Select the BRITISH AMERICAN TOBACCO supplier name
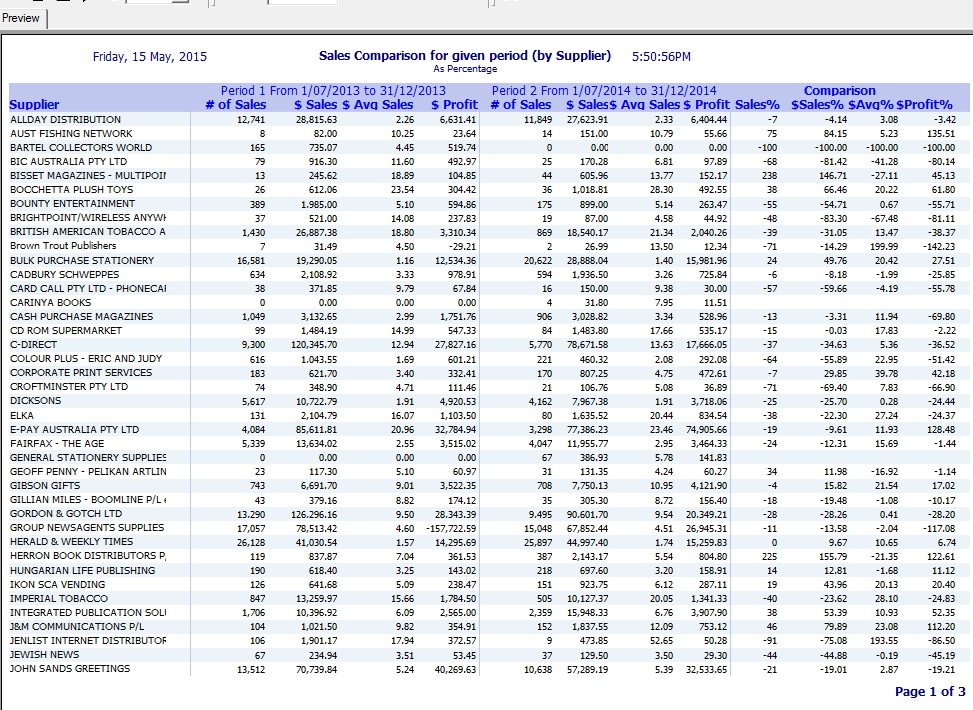The height and width of the screenshot is (710, 973). (87, 231)
